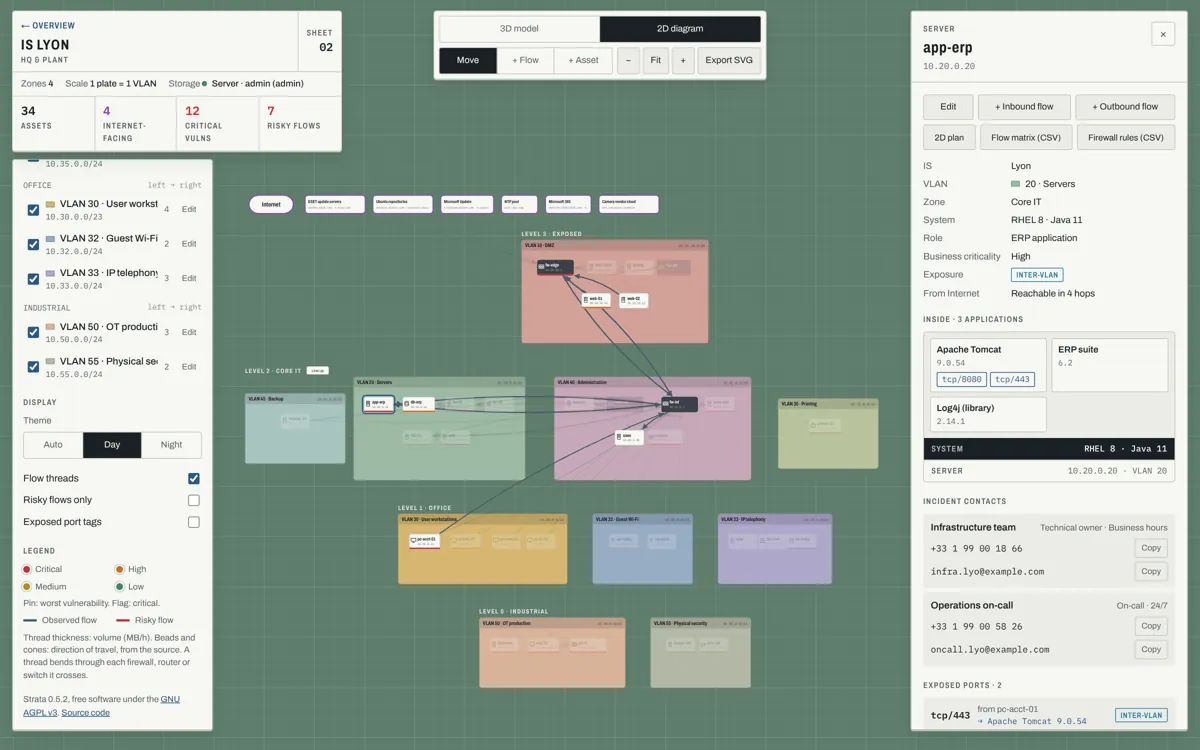Select the pc-acct-01 workstation node
The height and width of the screenshot is (750, 1200).
coord(424,541)
